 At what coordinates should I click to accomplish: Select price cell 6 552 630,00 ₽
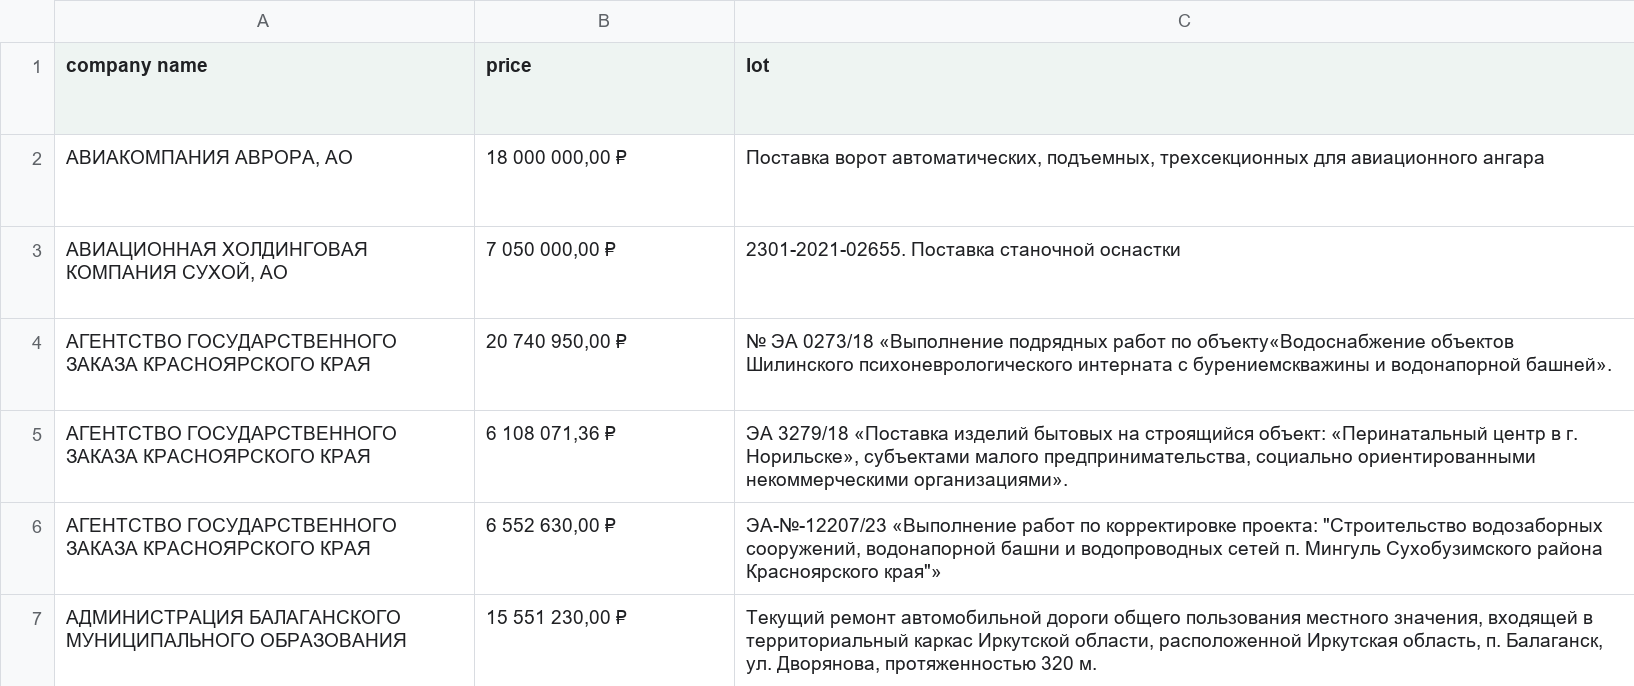(x=604, y=548)
